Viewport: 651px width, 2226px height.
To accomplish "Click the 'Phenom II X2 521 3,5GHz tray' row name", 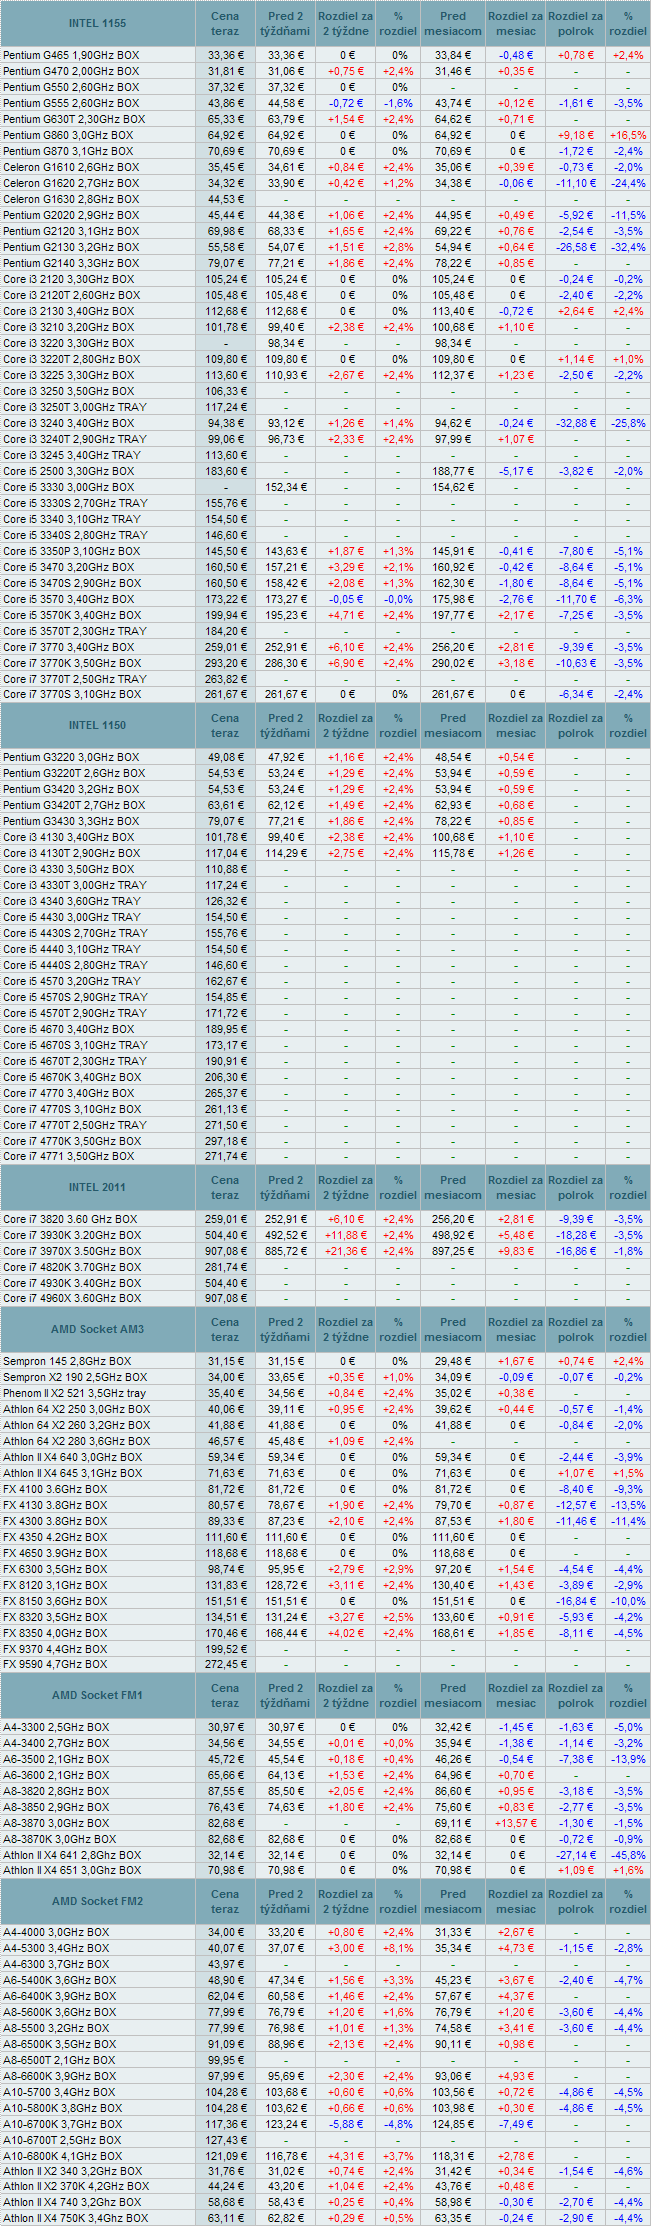I will 74,1393.
